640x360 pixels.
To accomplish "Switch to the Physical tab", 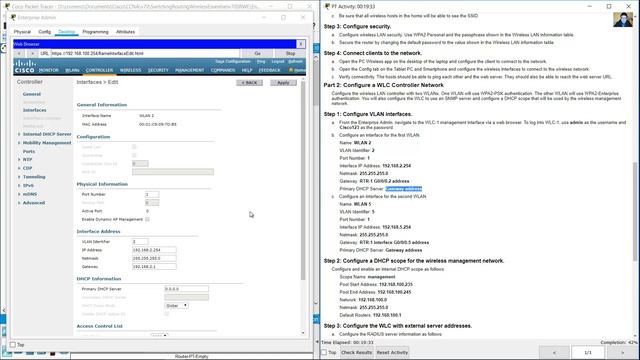I will pyautogui.click(x=22, y=32).
